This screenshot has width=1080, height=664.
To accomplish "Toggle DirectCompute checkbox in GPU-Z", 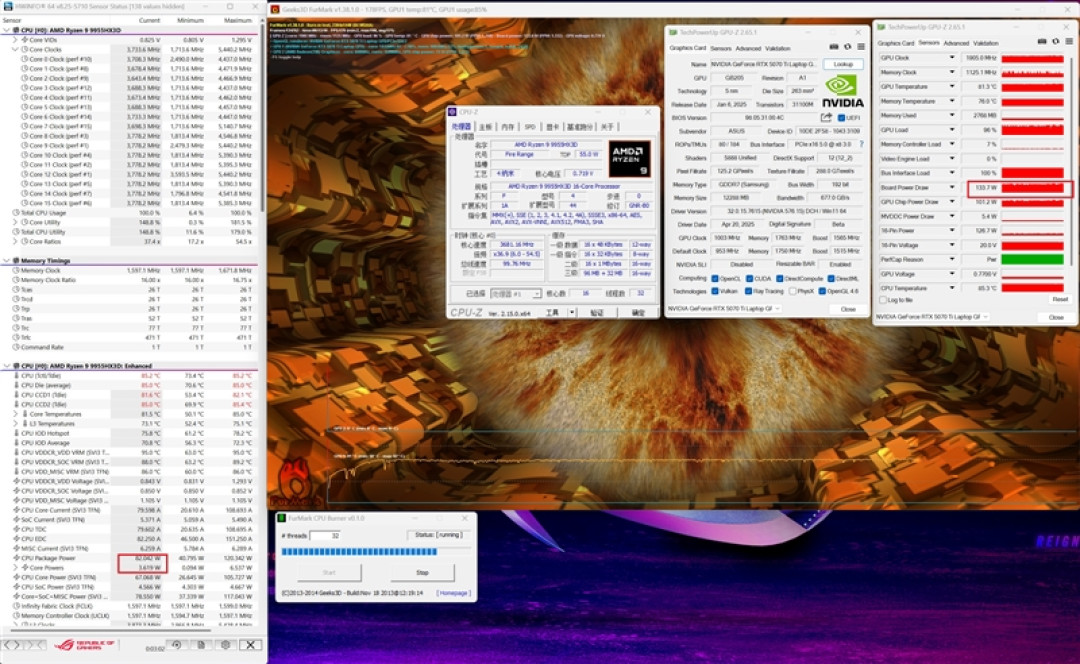I will point(780,278).
